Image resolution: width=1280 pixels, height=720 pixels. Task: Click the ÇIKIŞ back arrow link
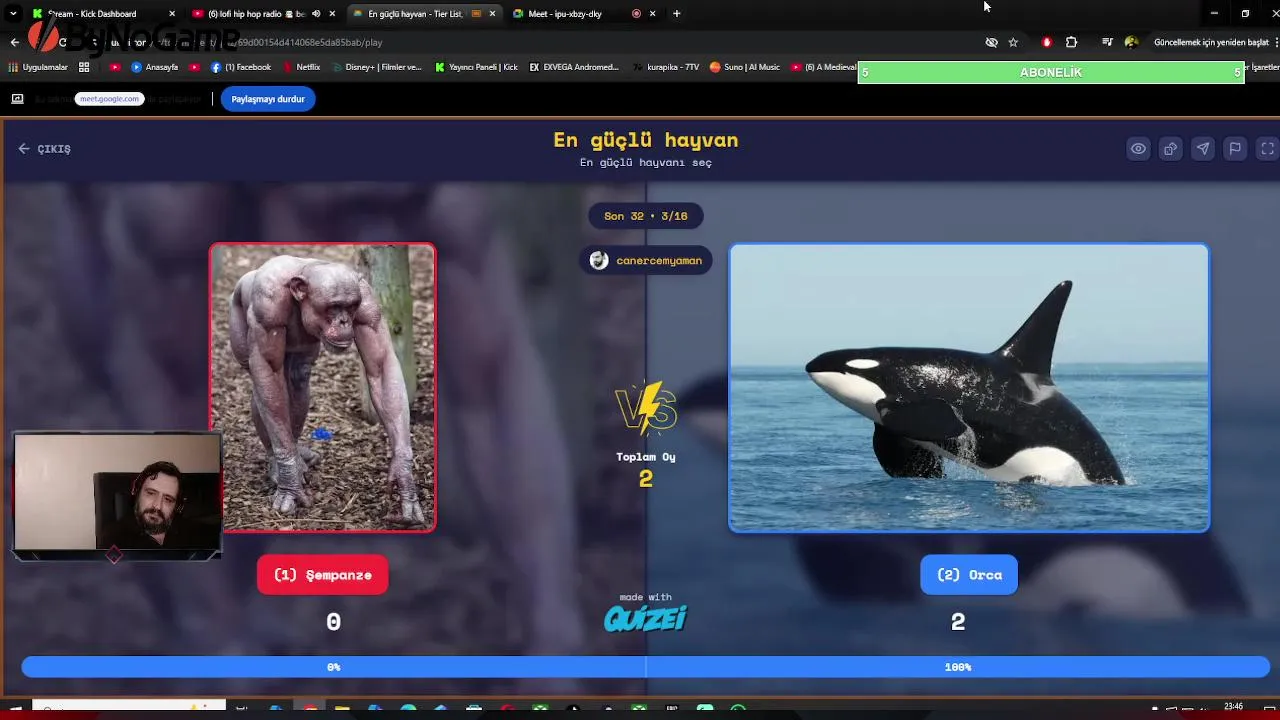point(44,149)
